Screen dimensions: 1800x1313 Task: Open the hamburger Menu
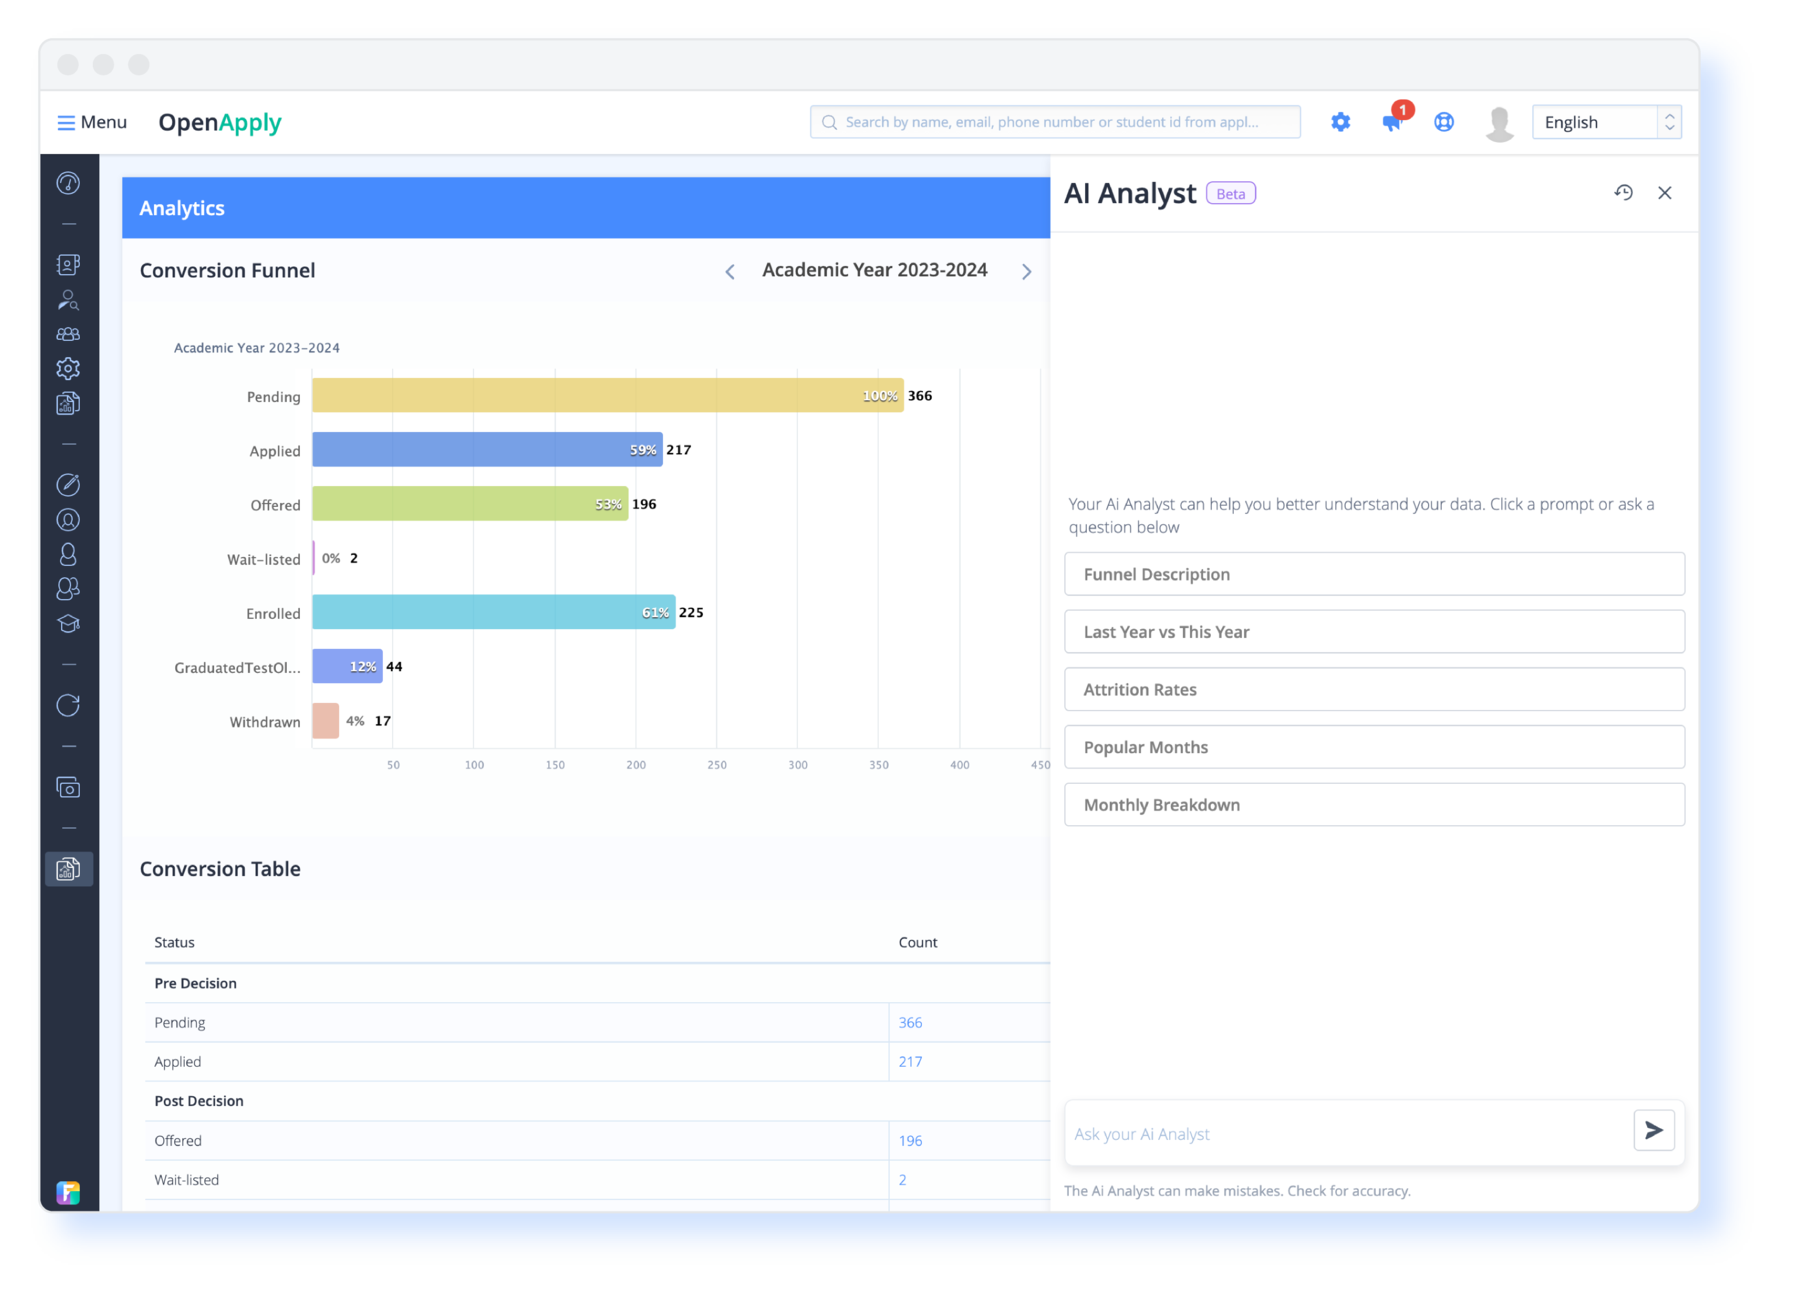(92, 122)
